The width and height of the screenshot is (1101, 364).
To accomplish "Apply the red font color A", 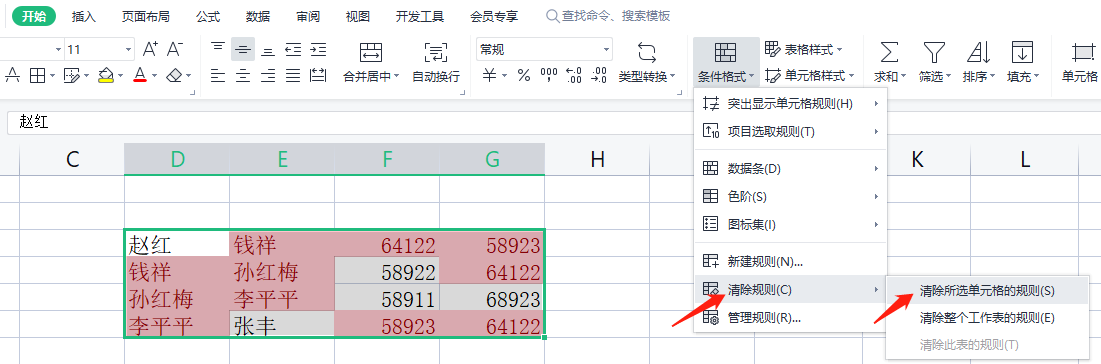I will [140, 75].
